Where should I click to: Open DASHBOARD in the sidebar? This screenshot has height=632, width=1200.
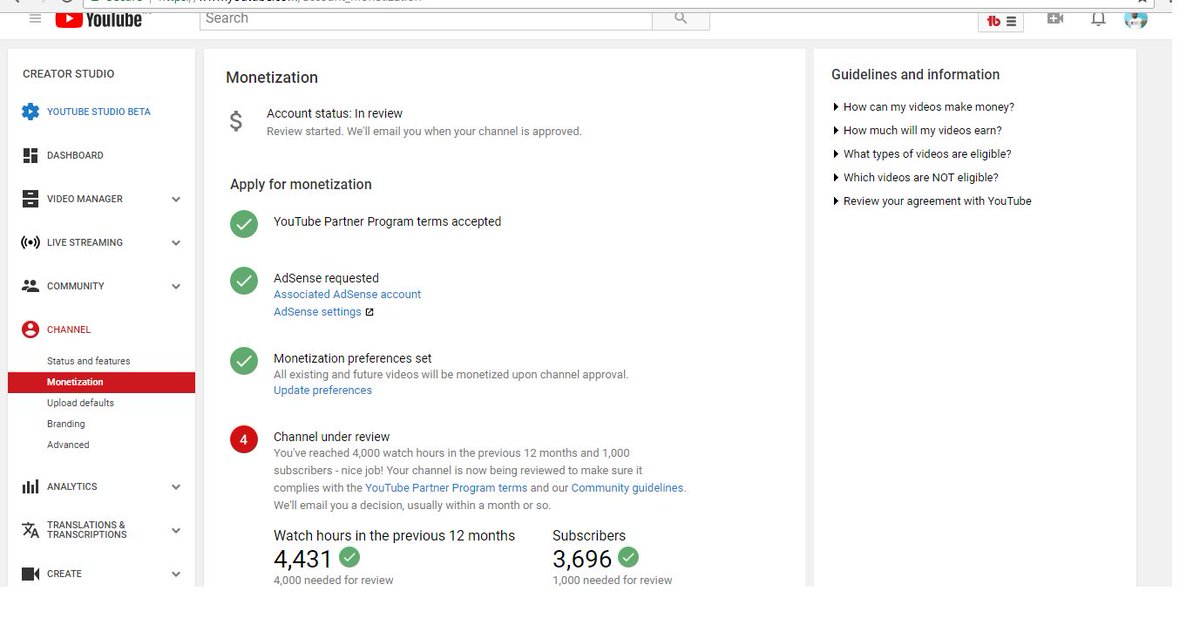[75, 155]
